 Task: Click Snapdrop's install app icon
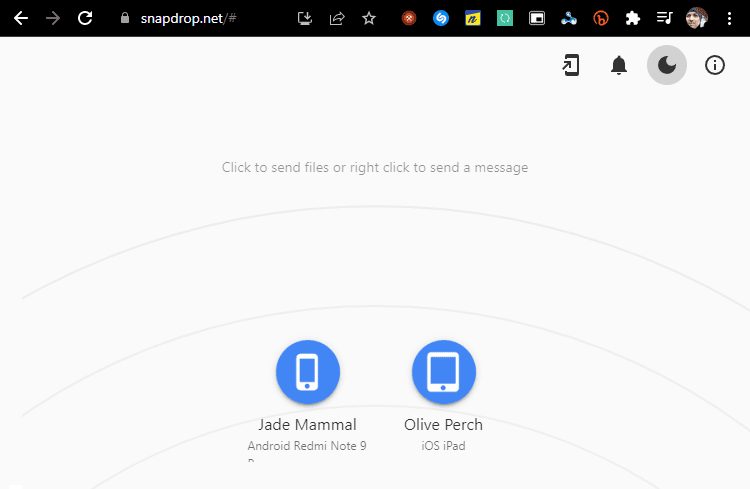[571, 65]
